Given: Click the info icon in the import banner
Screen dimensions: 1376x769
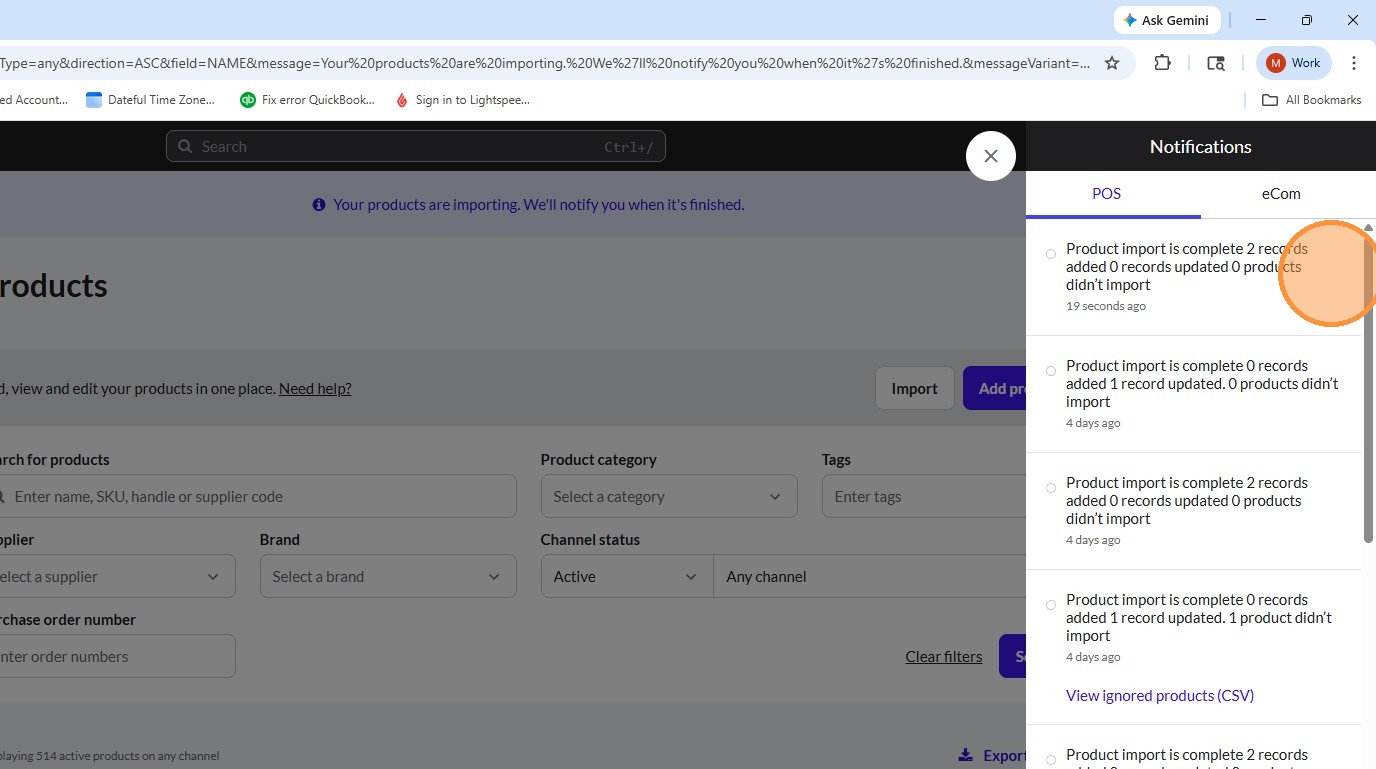Looking at the screenshot, I should coord(319,205).
